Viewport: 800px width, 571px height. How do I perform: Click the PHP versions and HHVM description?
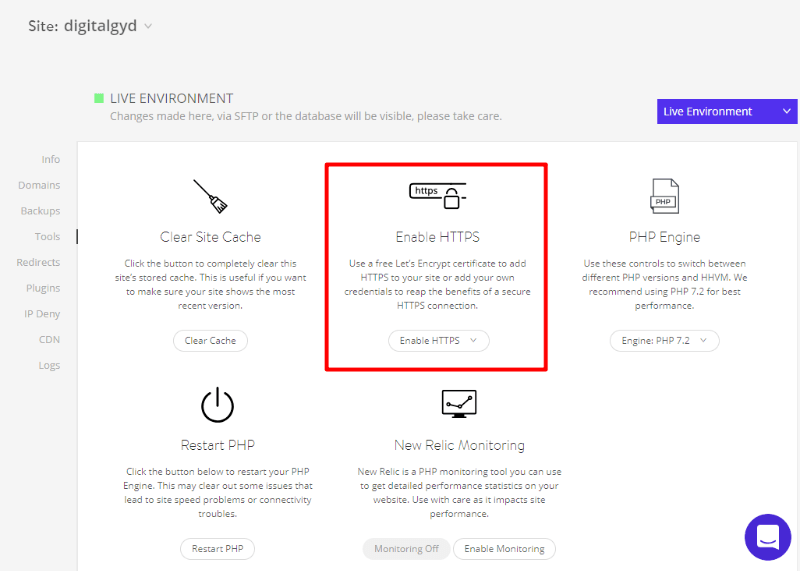tap(664, 285)
